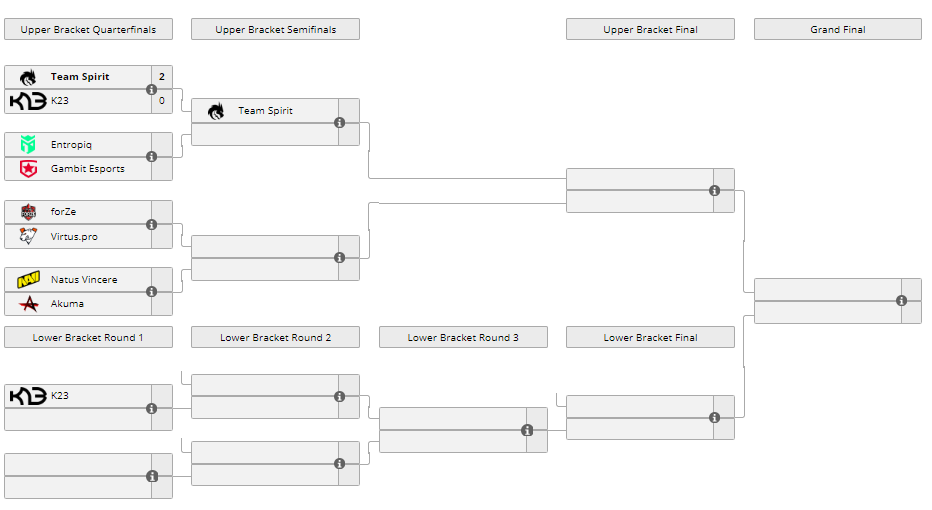The image size is (932, 510).
Task: Click the Gambit Esports team name
Action: click(x=88, y=169)
